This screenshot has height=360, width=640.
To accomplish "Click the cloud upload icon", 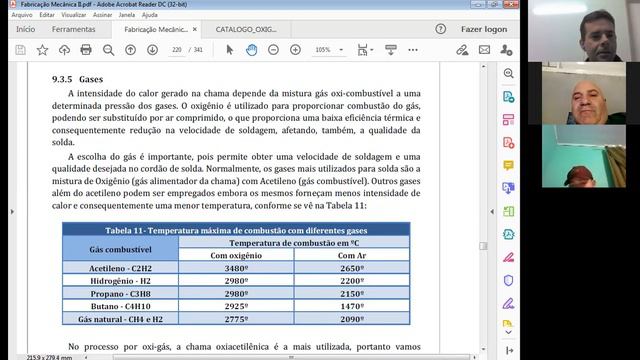I will click(x=64, y=50).
